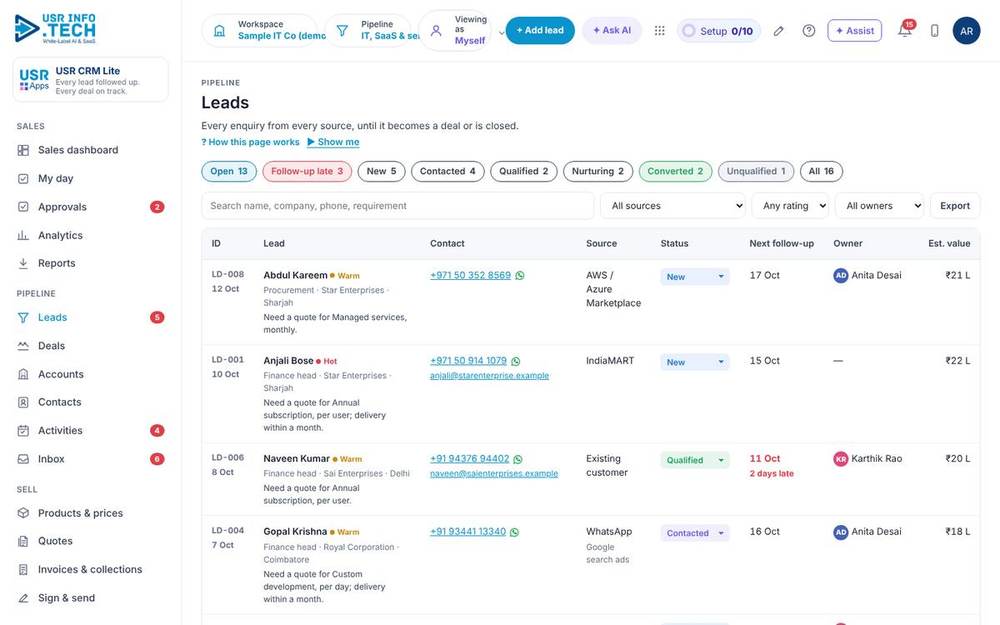Open the All owners dropdown
This screenshot has width=1000, height=625.
[x=879, y=206]
